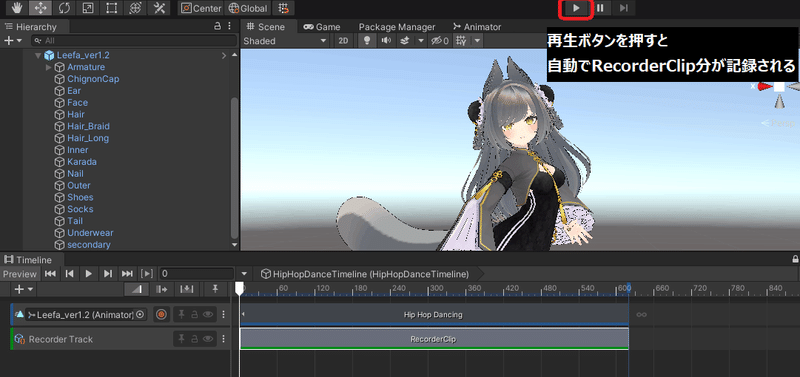Screen dimensions: 800x377
Task: Open Leefa_ver1.2 Animator binding object picker
Action: pyautogui.click(x=140, y=315)
